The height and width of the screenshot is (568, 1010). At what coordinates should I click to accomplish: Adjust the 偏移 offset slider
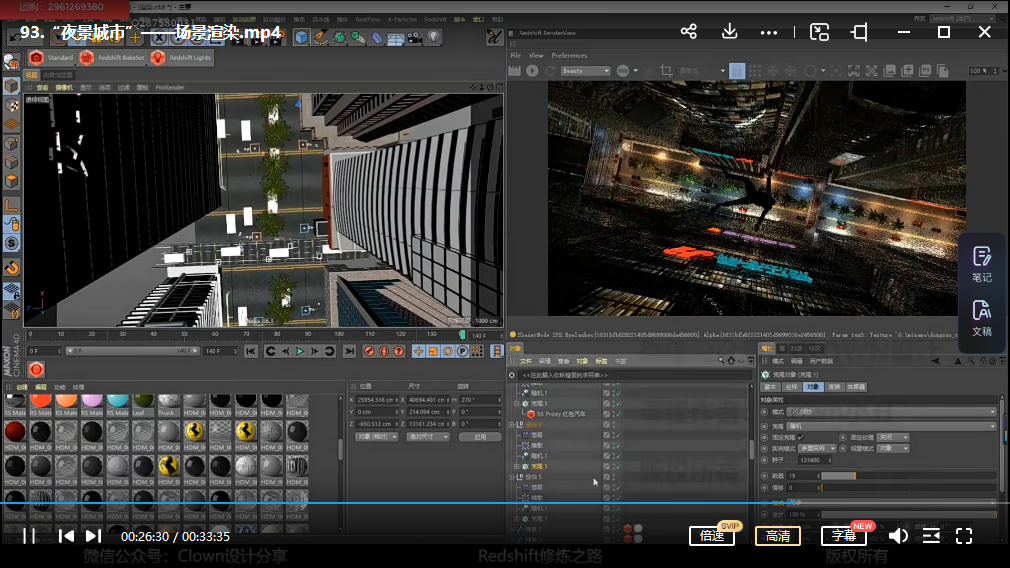[x=909, y=488]
